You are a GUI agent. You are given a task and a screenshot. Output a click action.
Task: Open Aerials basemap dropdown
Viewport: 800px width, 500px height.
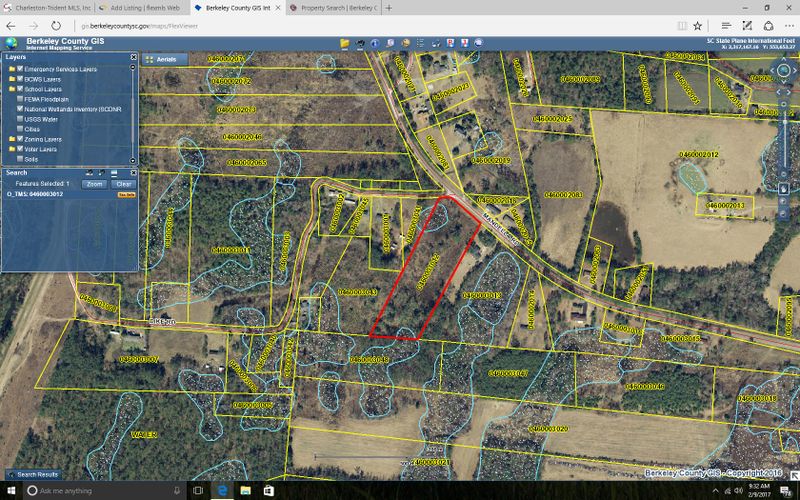pos(164,60)
